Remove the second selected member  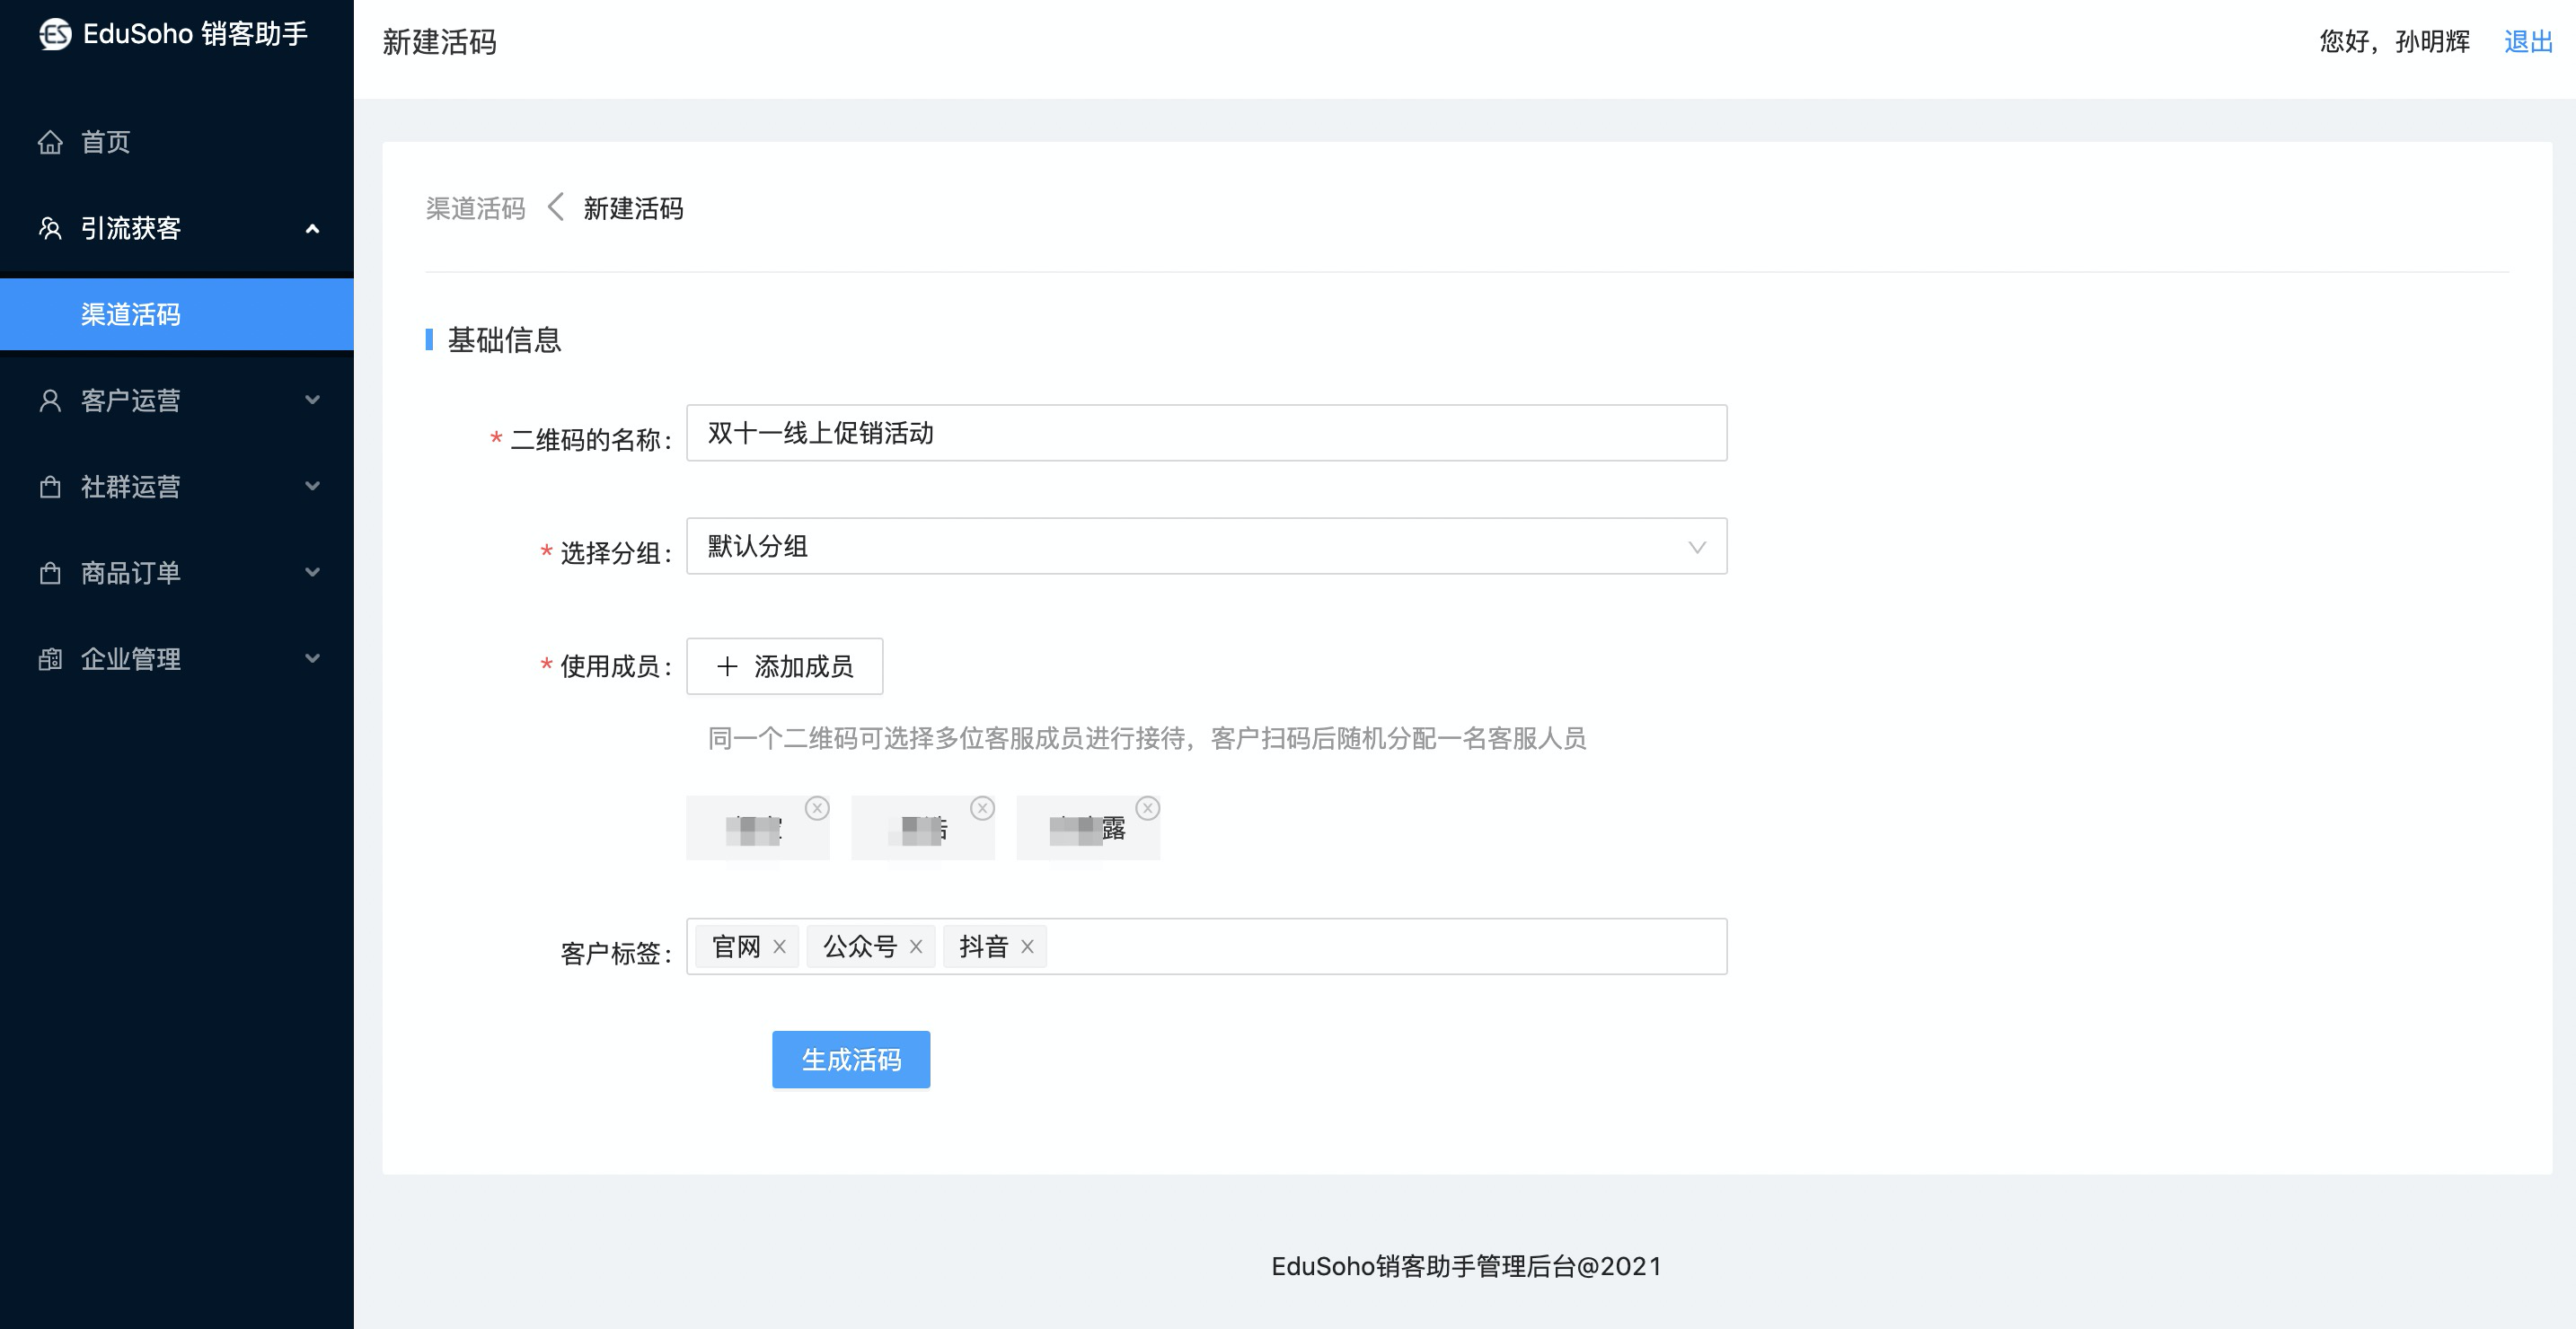point(982,808)
